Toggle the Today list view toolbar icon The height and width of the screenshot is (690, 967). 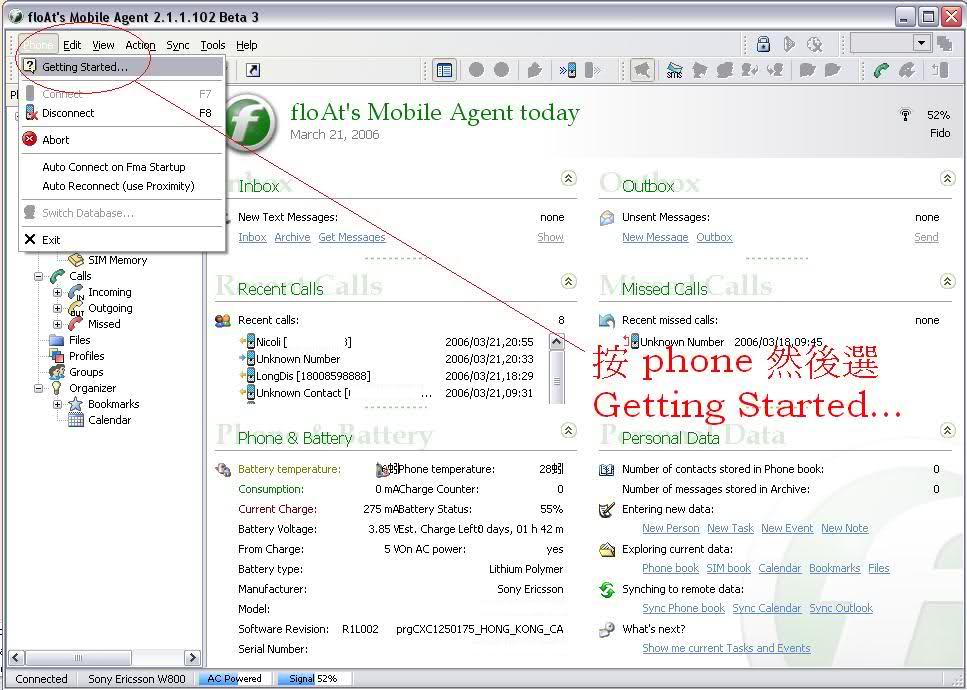click(444, 70)
